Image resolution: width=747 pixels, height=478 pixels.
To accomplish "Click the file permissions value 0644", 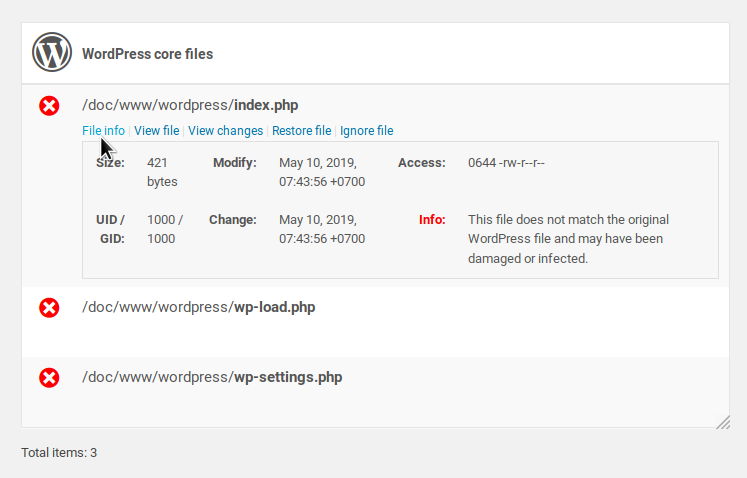I will coord(506,163).
